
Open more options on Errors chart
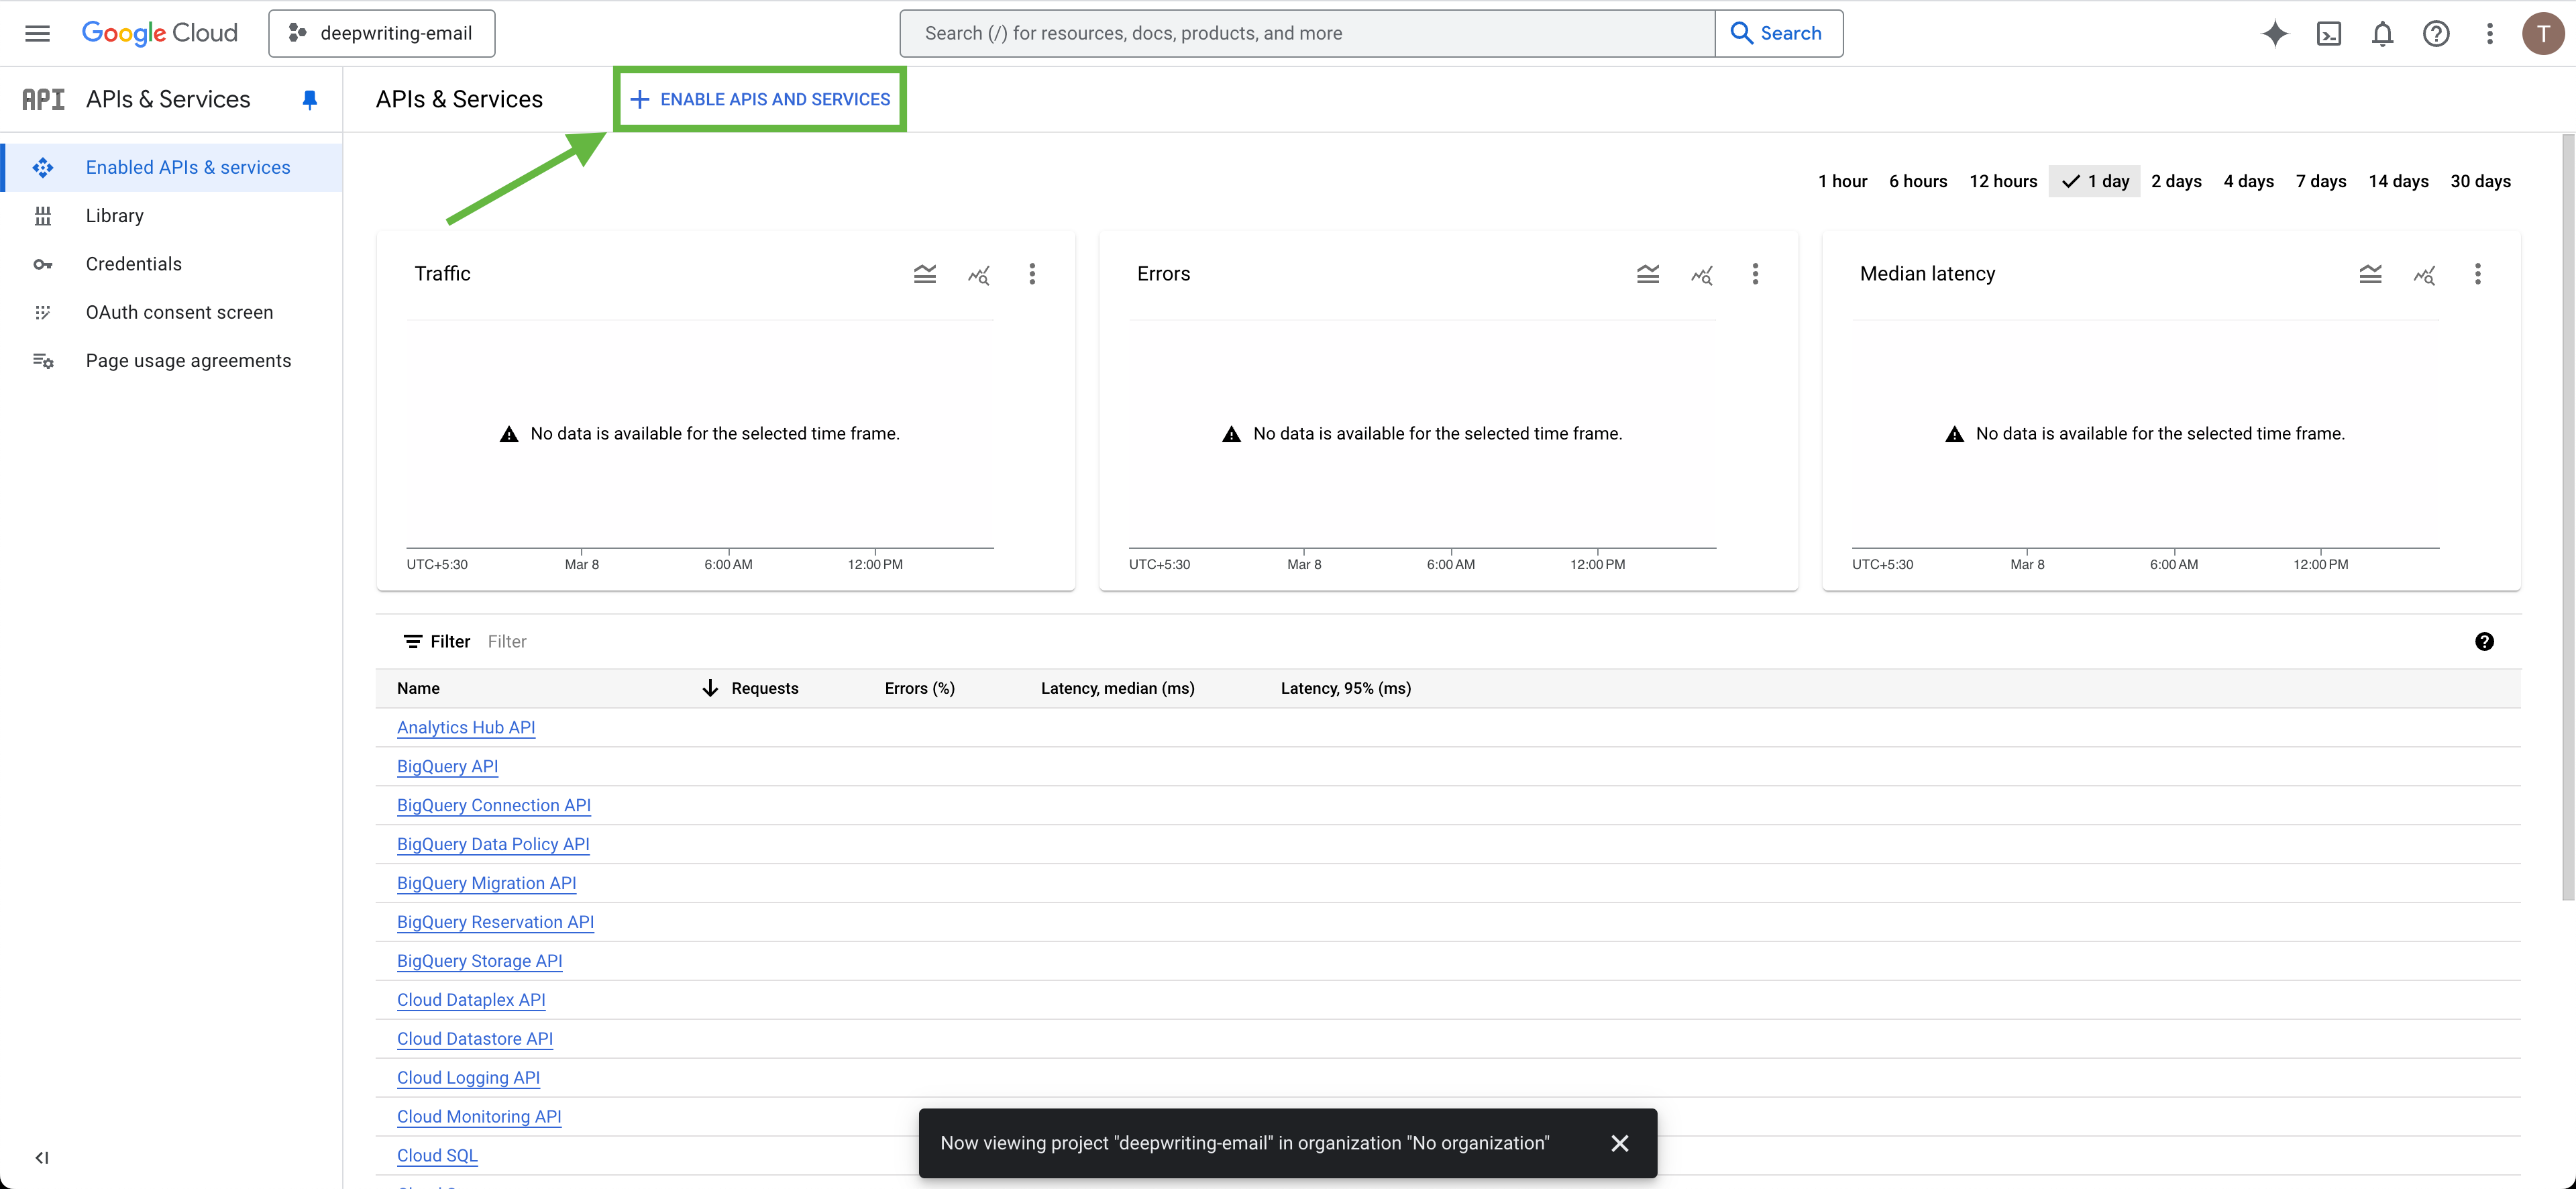[1755, 274]
